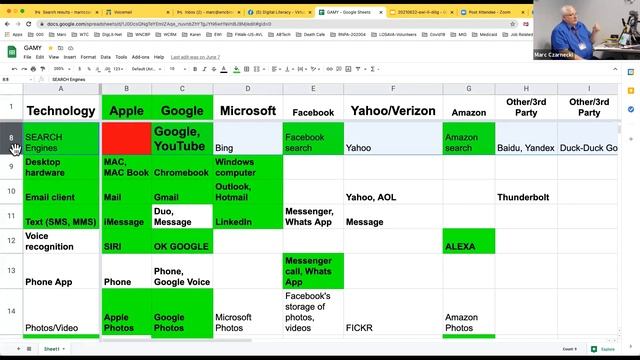Select column D header

pos(248,89)
